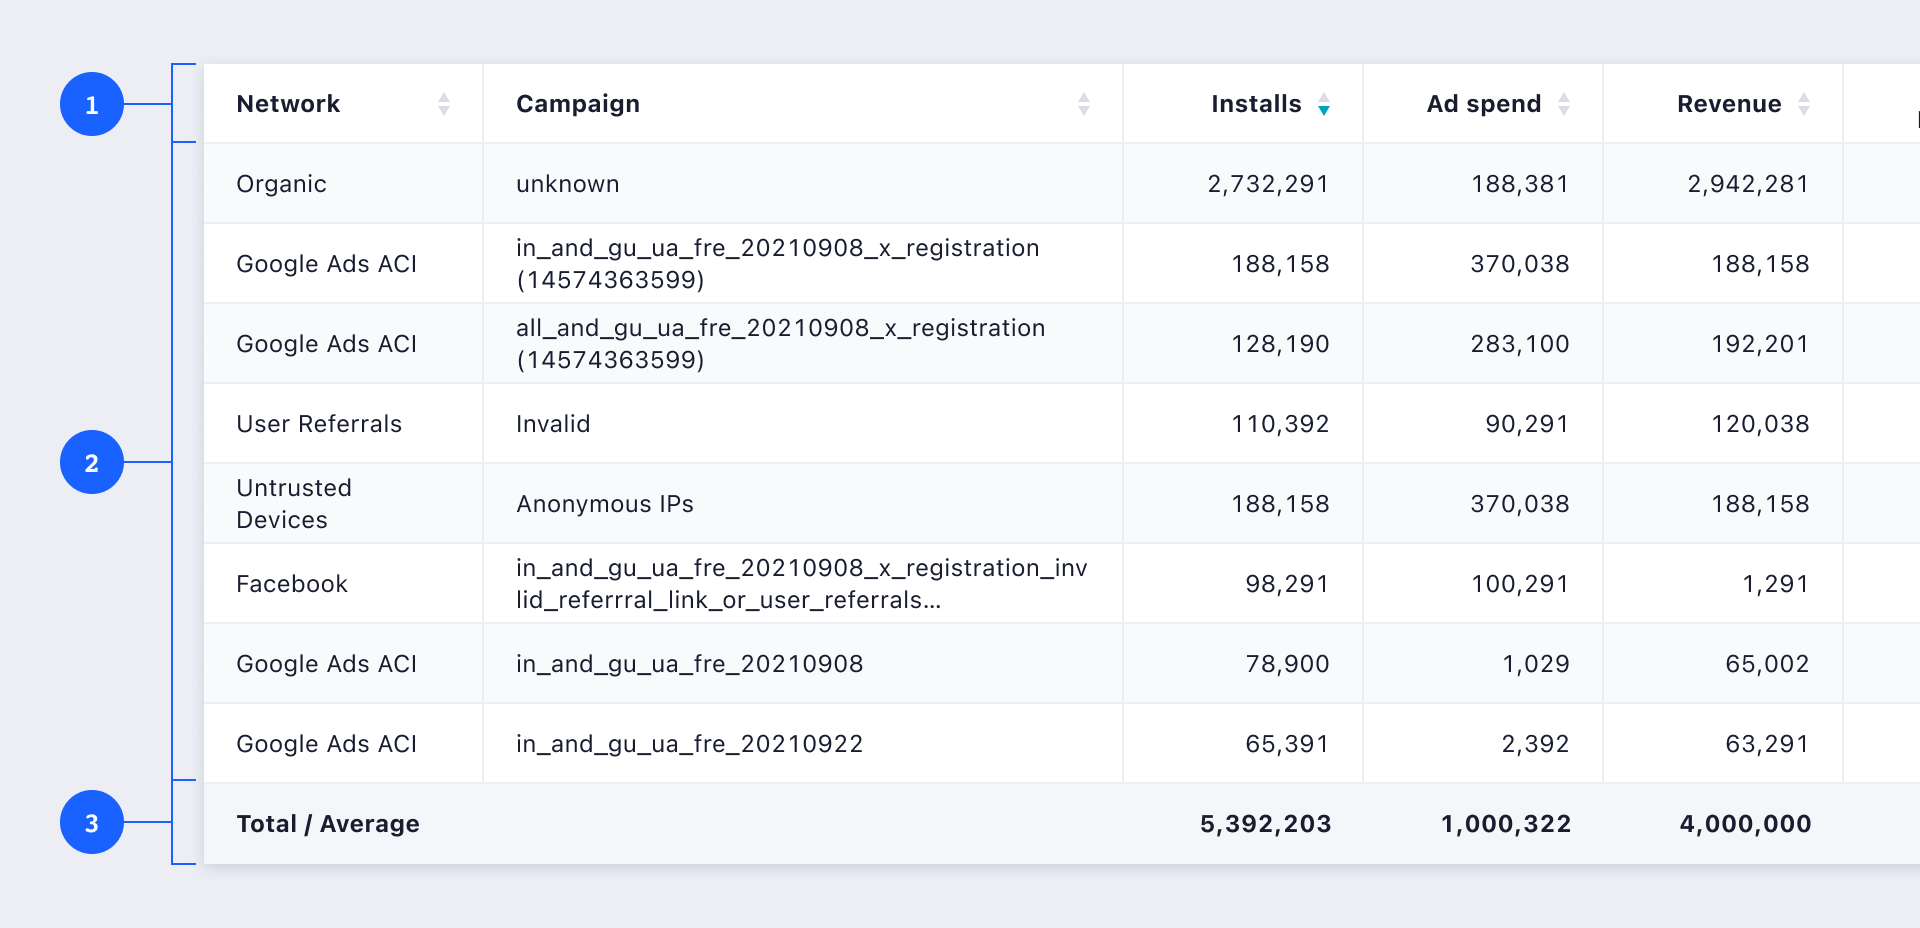Viewport: 1920px width, 928px height.
Task: Select installs value 110,392
Action: (1280, 424)
